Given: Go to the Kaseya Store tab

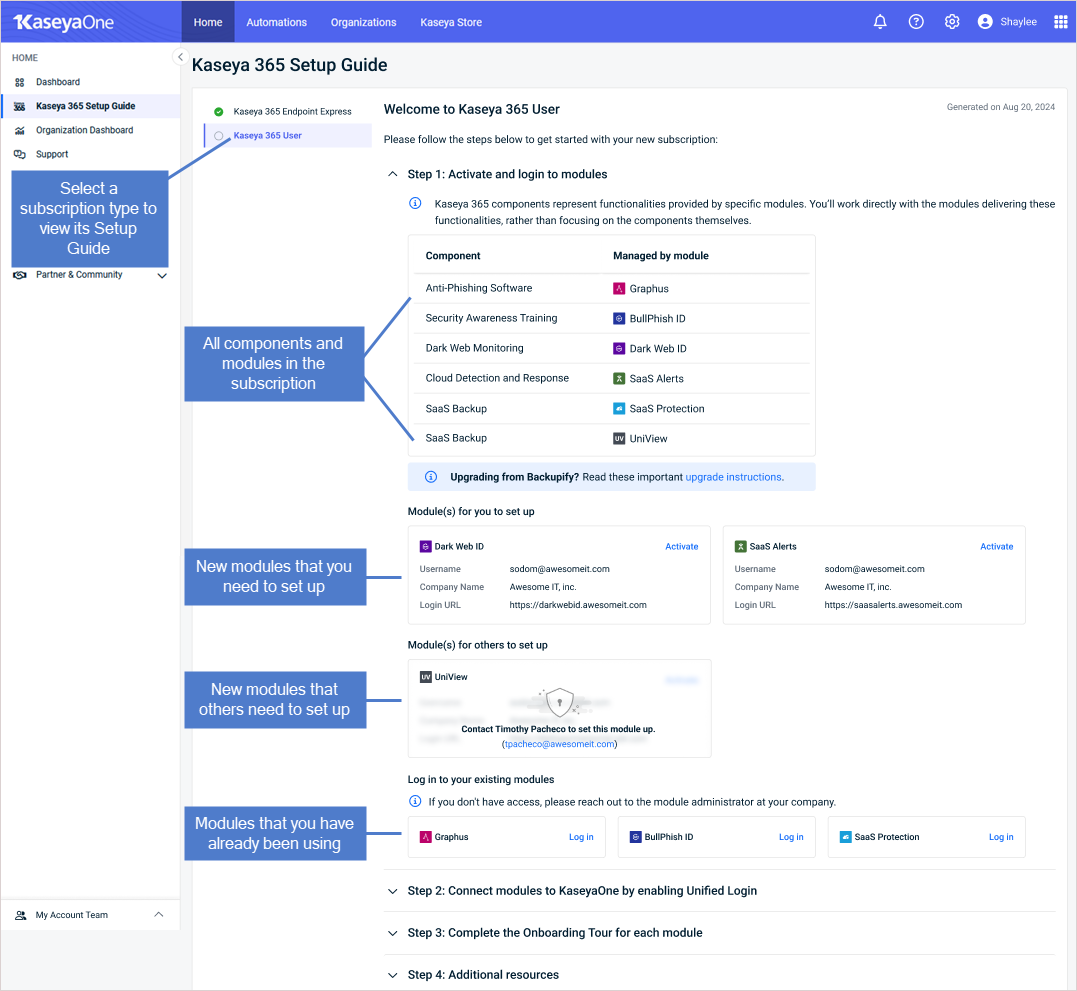Looking at the screenshot, I should [x=451, y=22].
